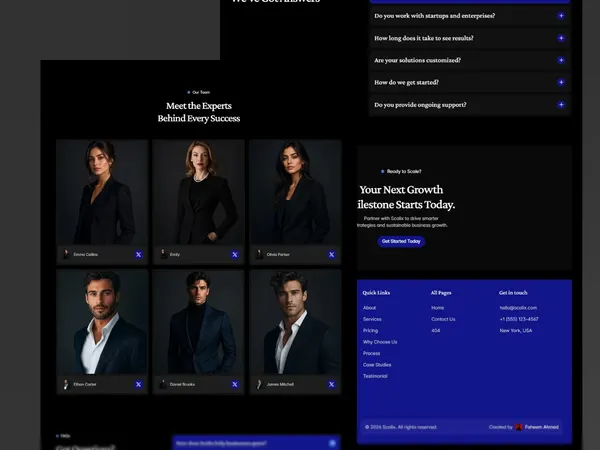The width and height of the screenshot is (600, 450).
Task: Expand 'How do we get started?' question
Action: coord(470,82)
